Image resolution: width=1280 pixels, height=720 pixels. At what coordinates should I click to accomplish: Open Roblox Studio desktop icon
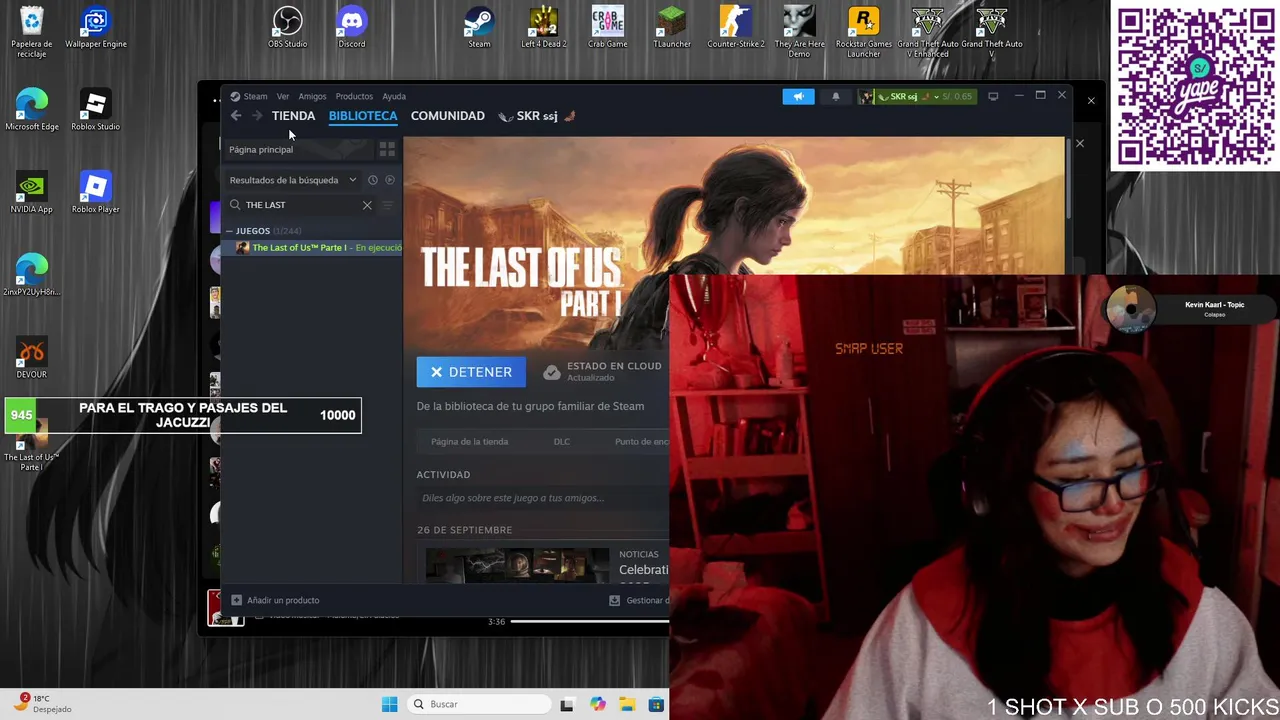tap(96, 110)
